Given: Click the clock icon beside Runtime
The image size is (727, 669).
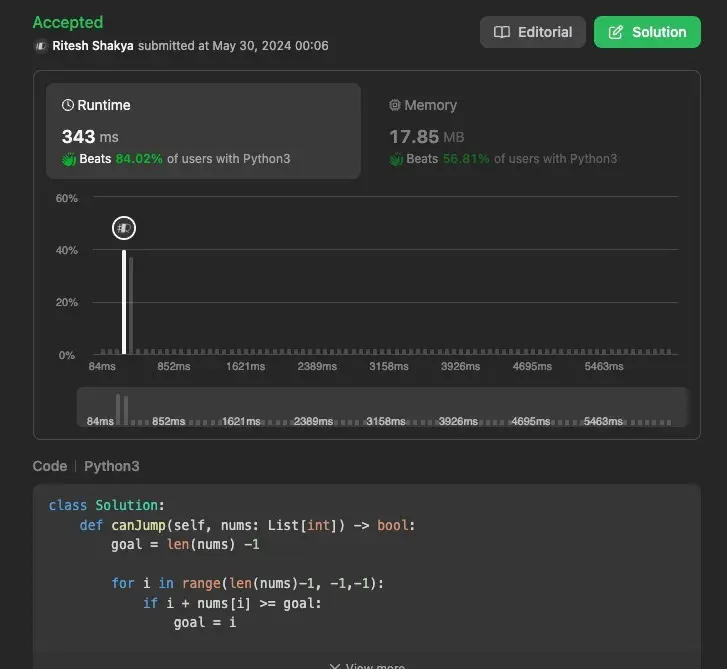Looking at the screenshot, I should click(68, 105).
